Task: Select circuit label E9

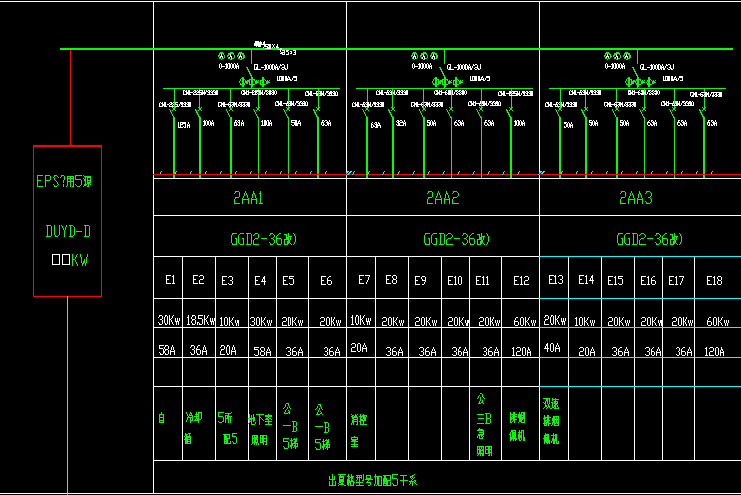Action: tap(420, 281)
